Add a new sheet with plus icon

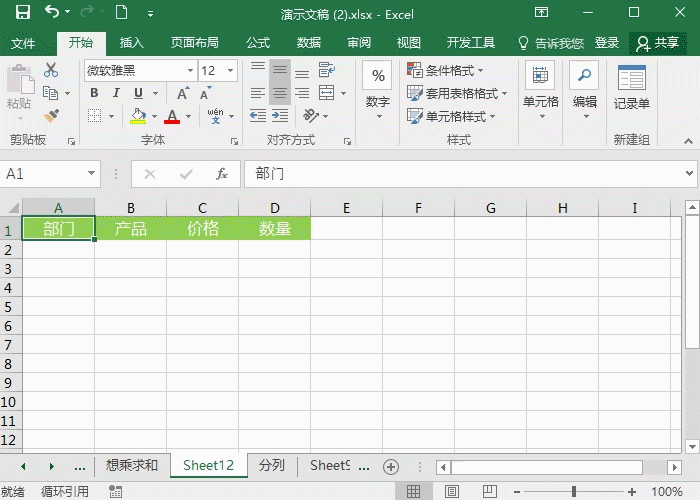[x=391, y=466]
